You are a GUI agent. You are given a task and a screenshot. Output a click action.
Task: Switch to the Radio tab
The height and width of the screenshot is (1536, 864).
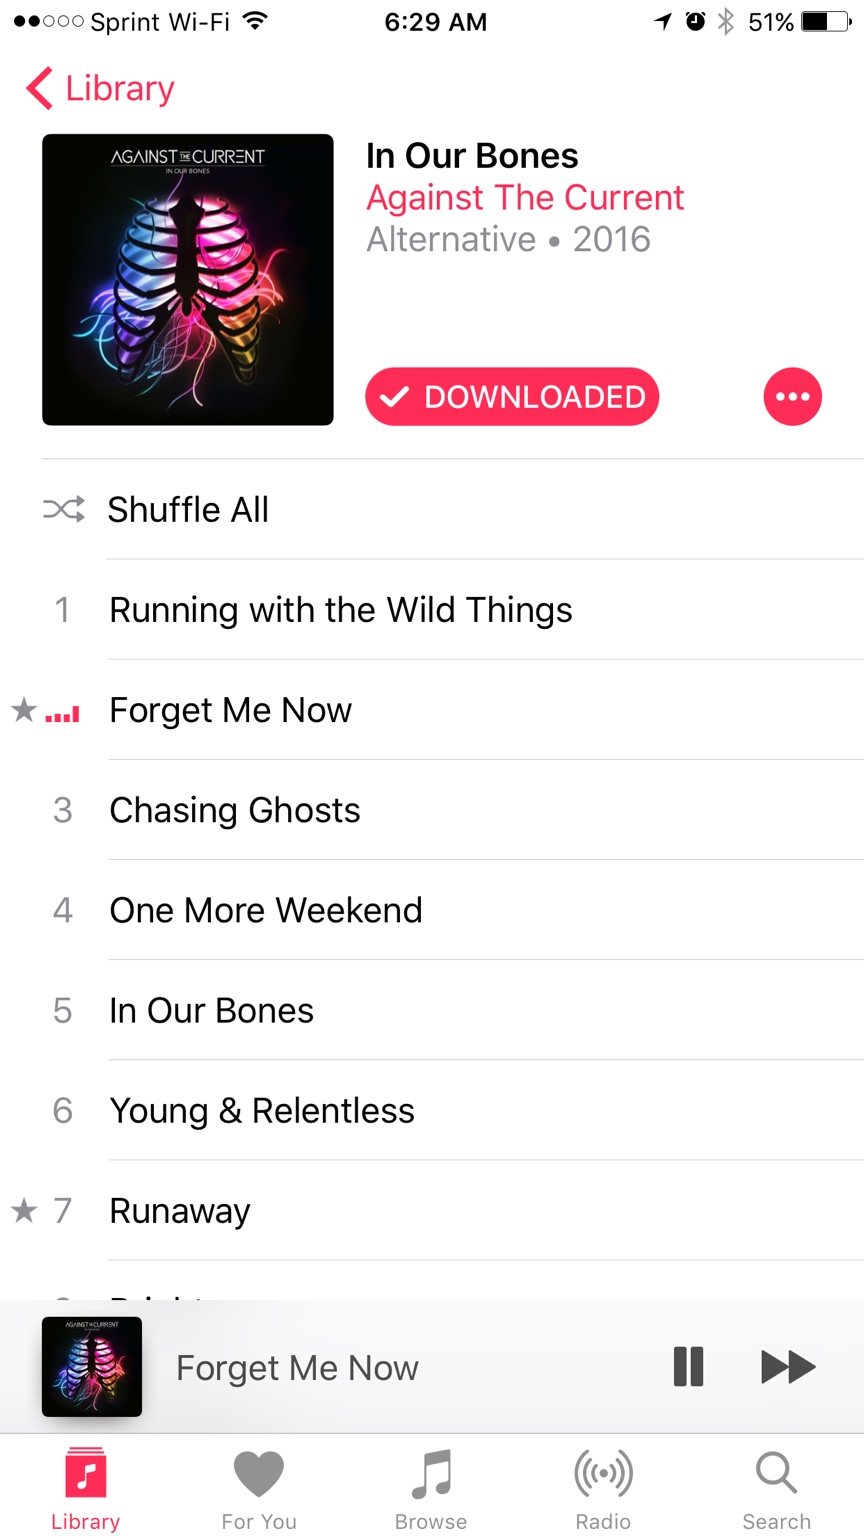coord(603,1490)
